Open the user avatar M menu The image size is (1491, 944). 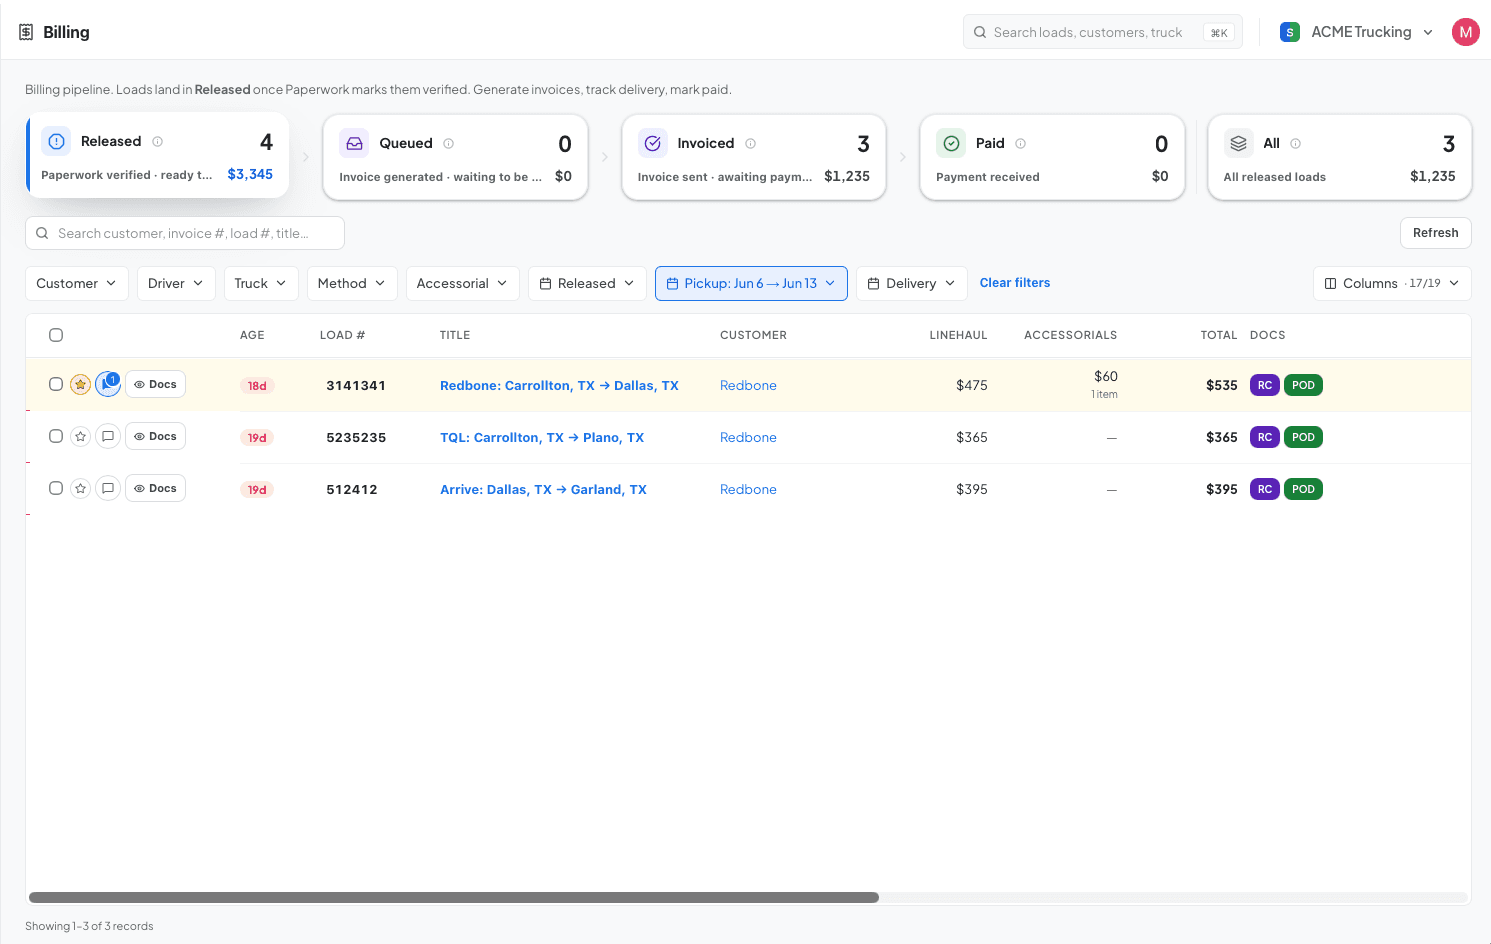point(1465,32)
